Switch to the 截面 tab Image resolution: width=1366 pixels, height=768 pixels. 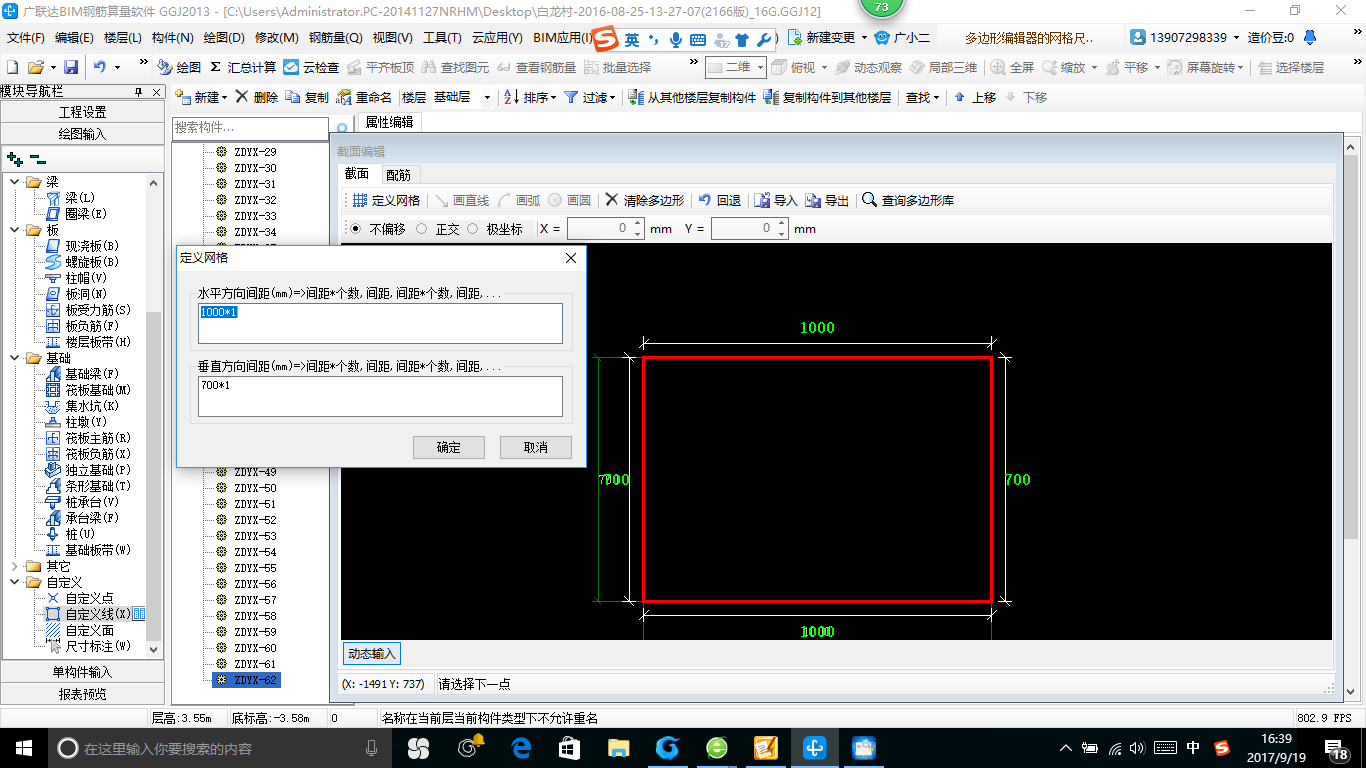pos(357,174)
